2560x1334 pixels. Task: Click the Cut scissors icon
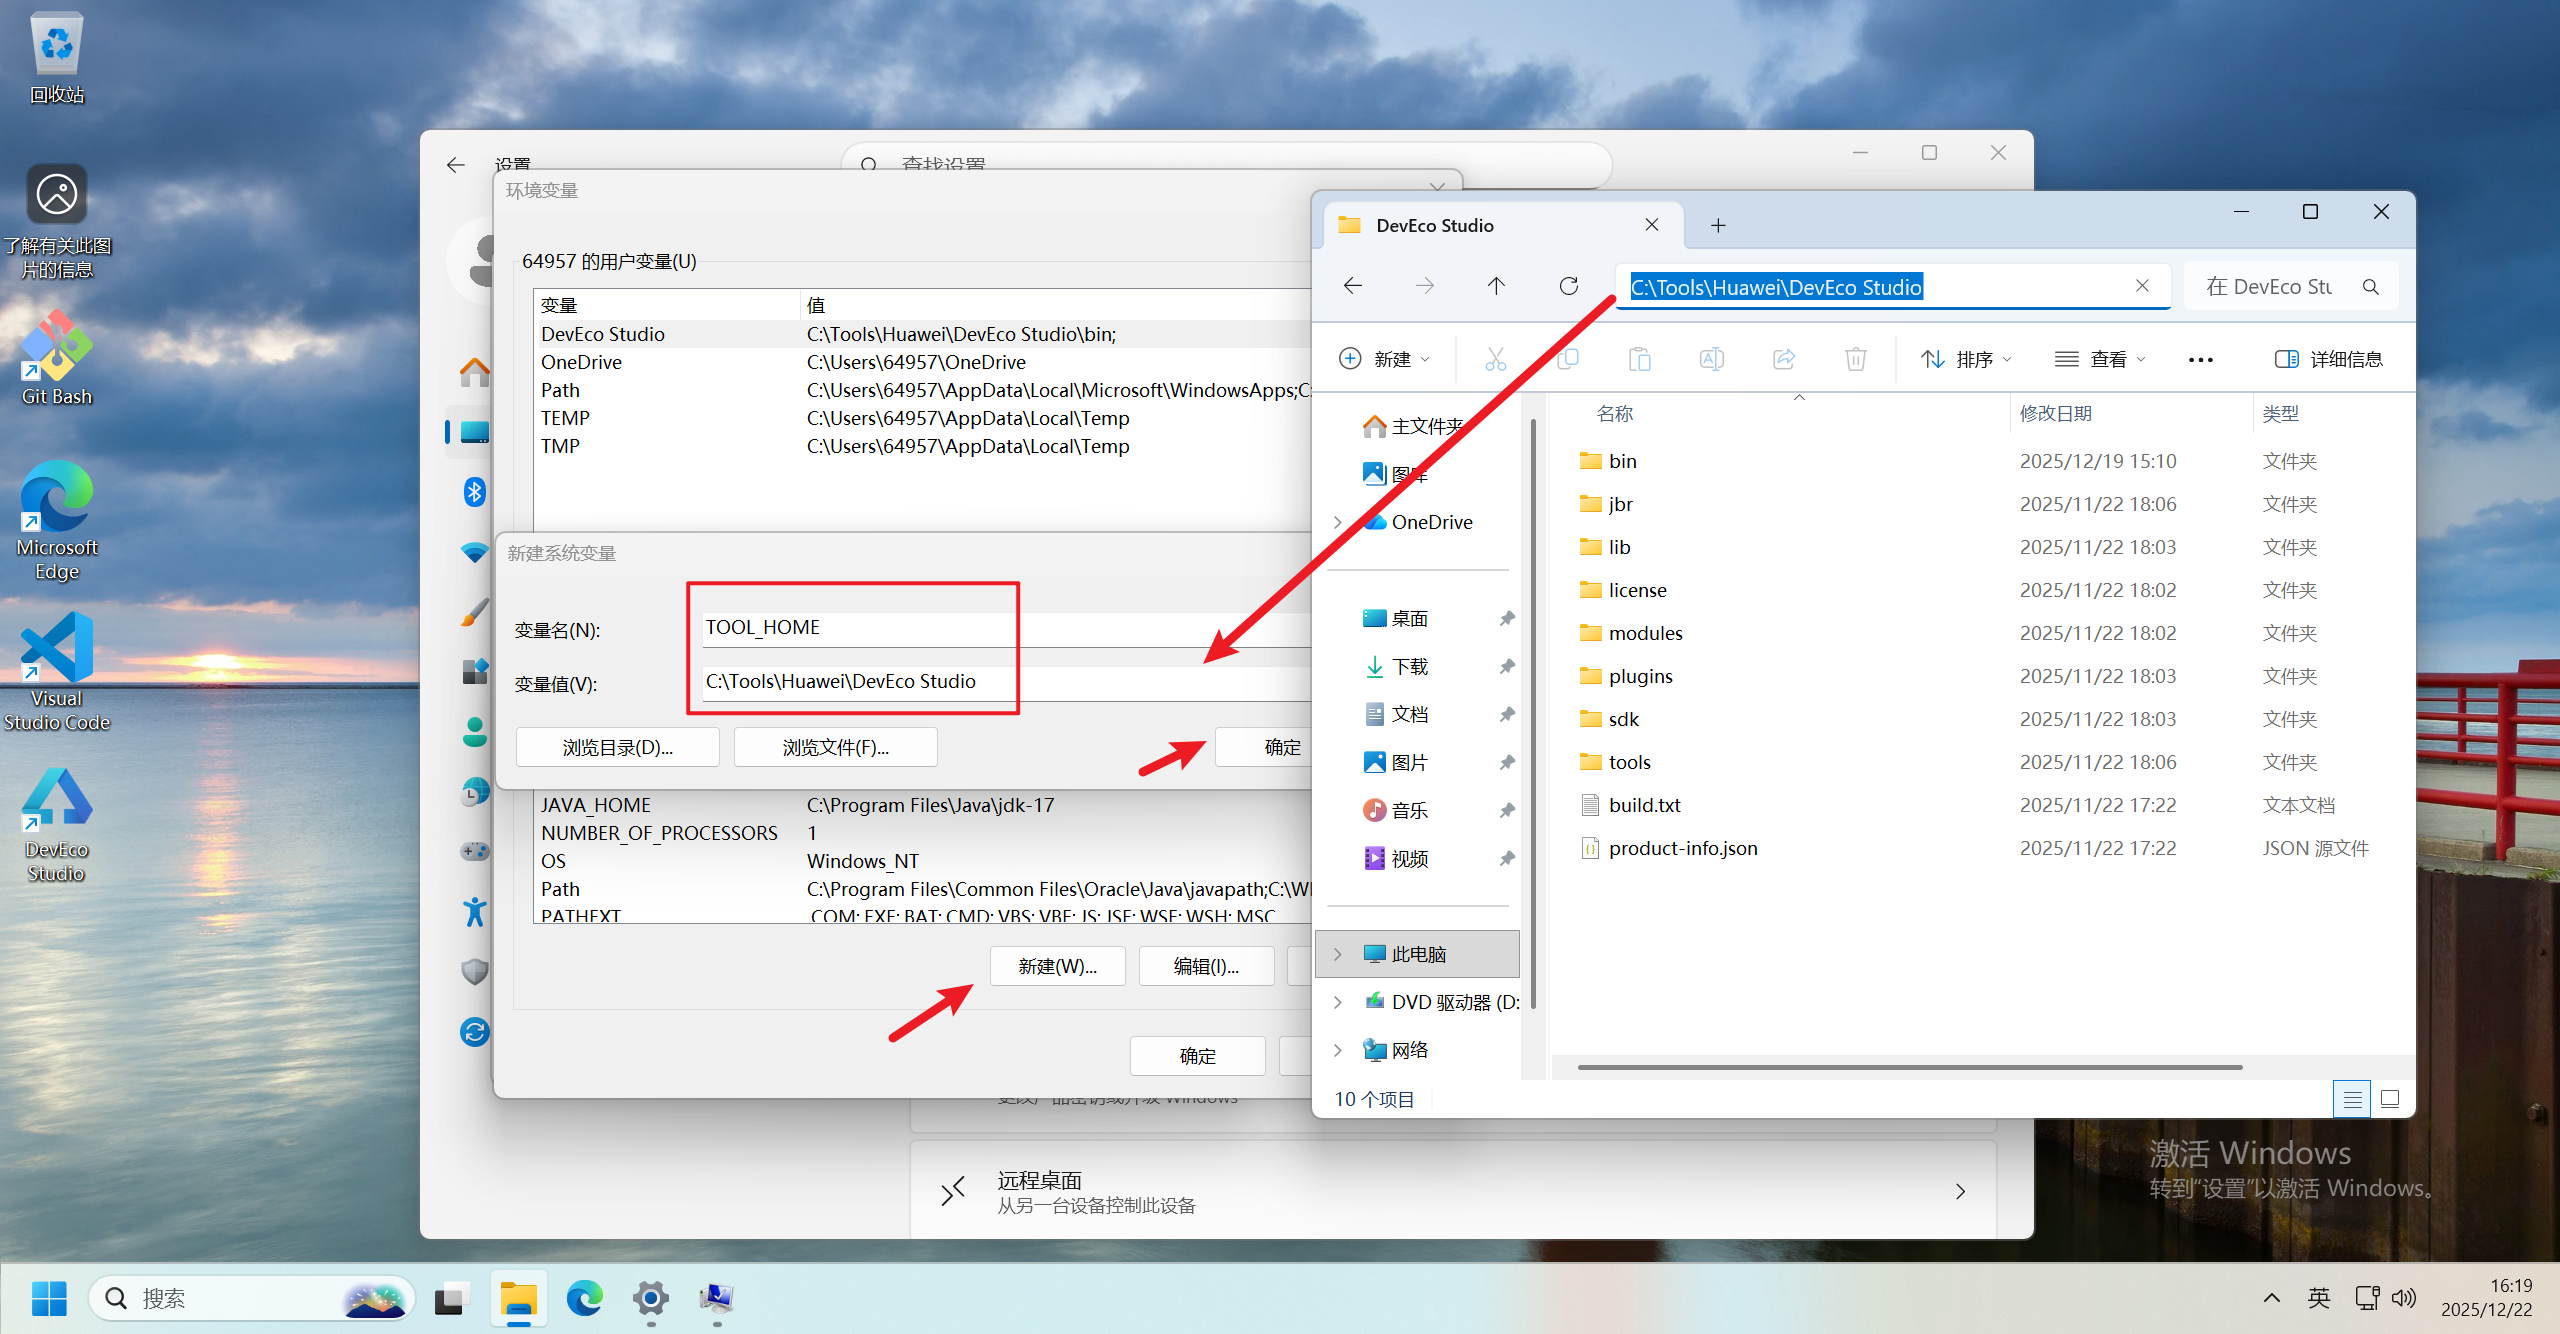point(1495,359)
